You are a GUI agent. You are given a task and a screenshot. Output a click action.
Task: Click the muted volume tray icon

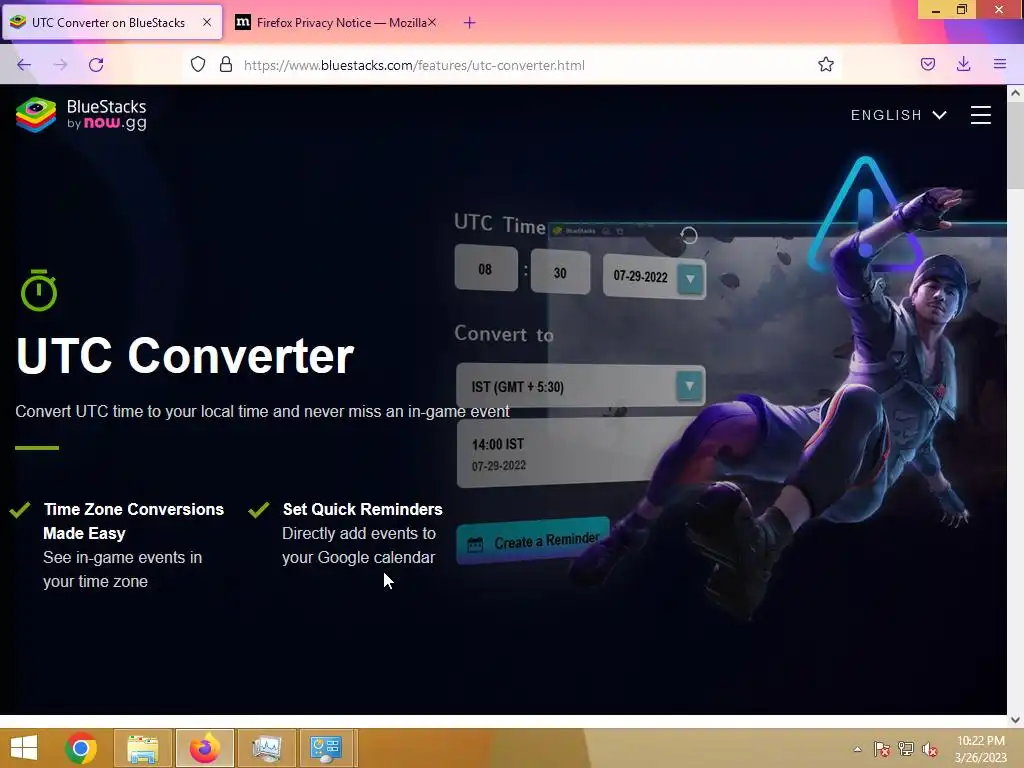tap(930, 749)
